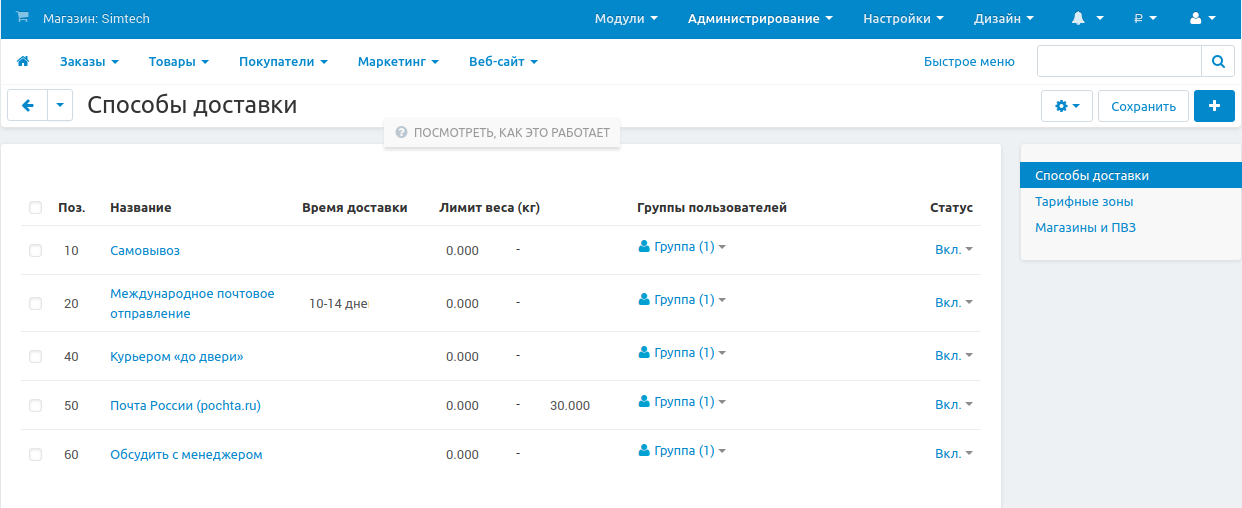Viewport: 1242px width, 508px height.
Task: Select Тарифные зоны in the sidebar
Action: tap(1084, 202)
